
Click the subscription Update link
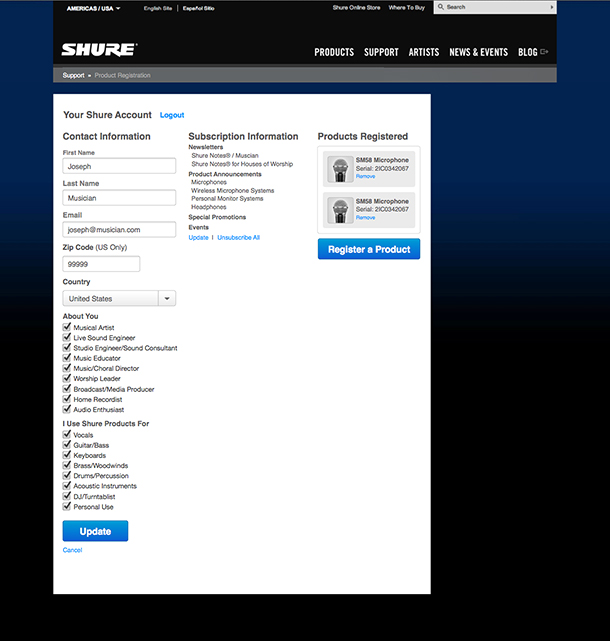click(198, 238)
